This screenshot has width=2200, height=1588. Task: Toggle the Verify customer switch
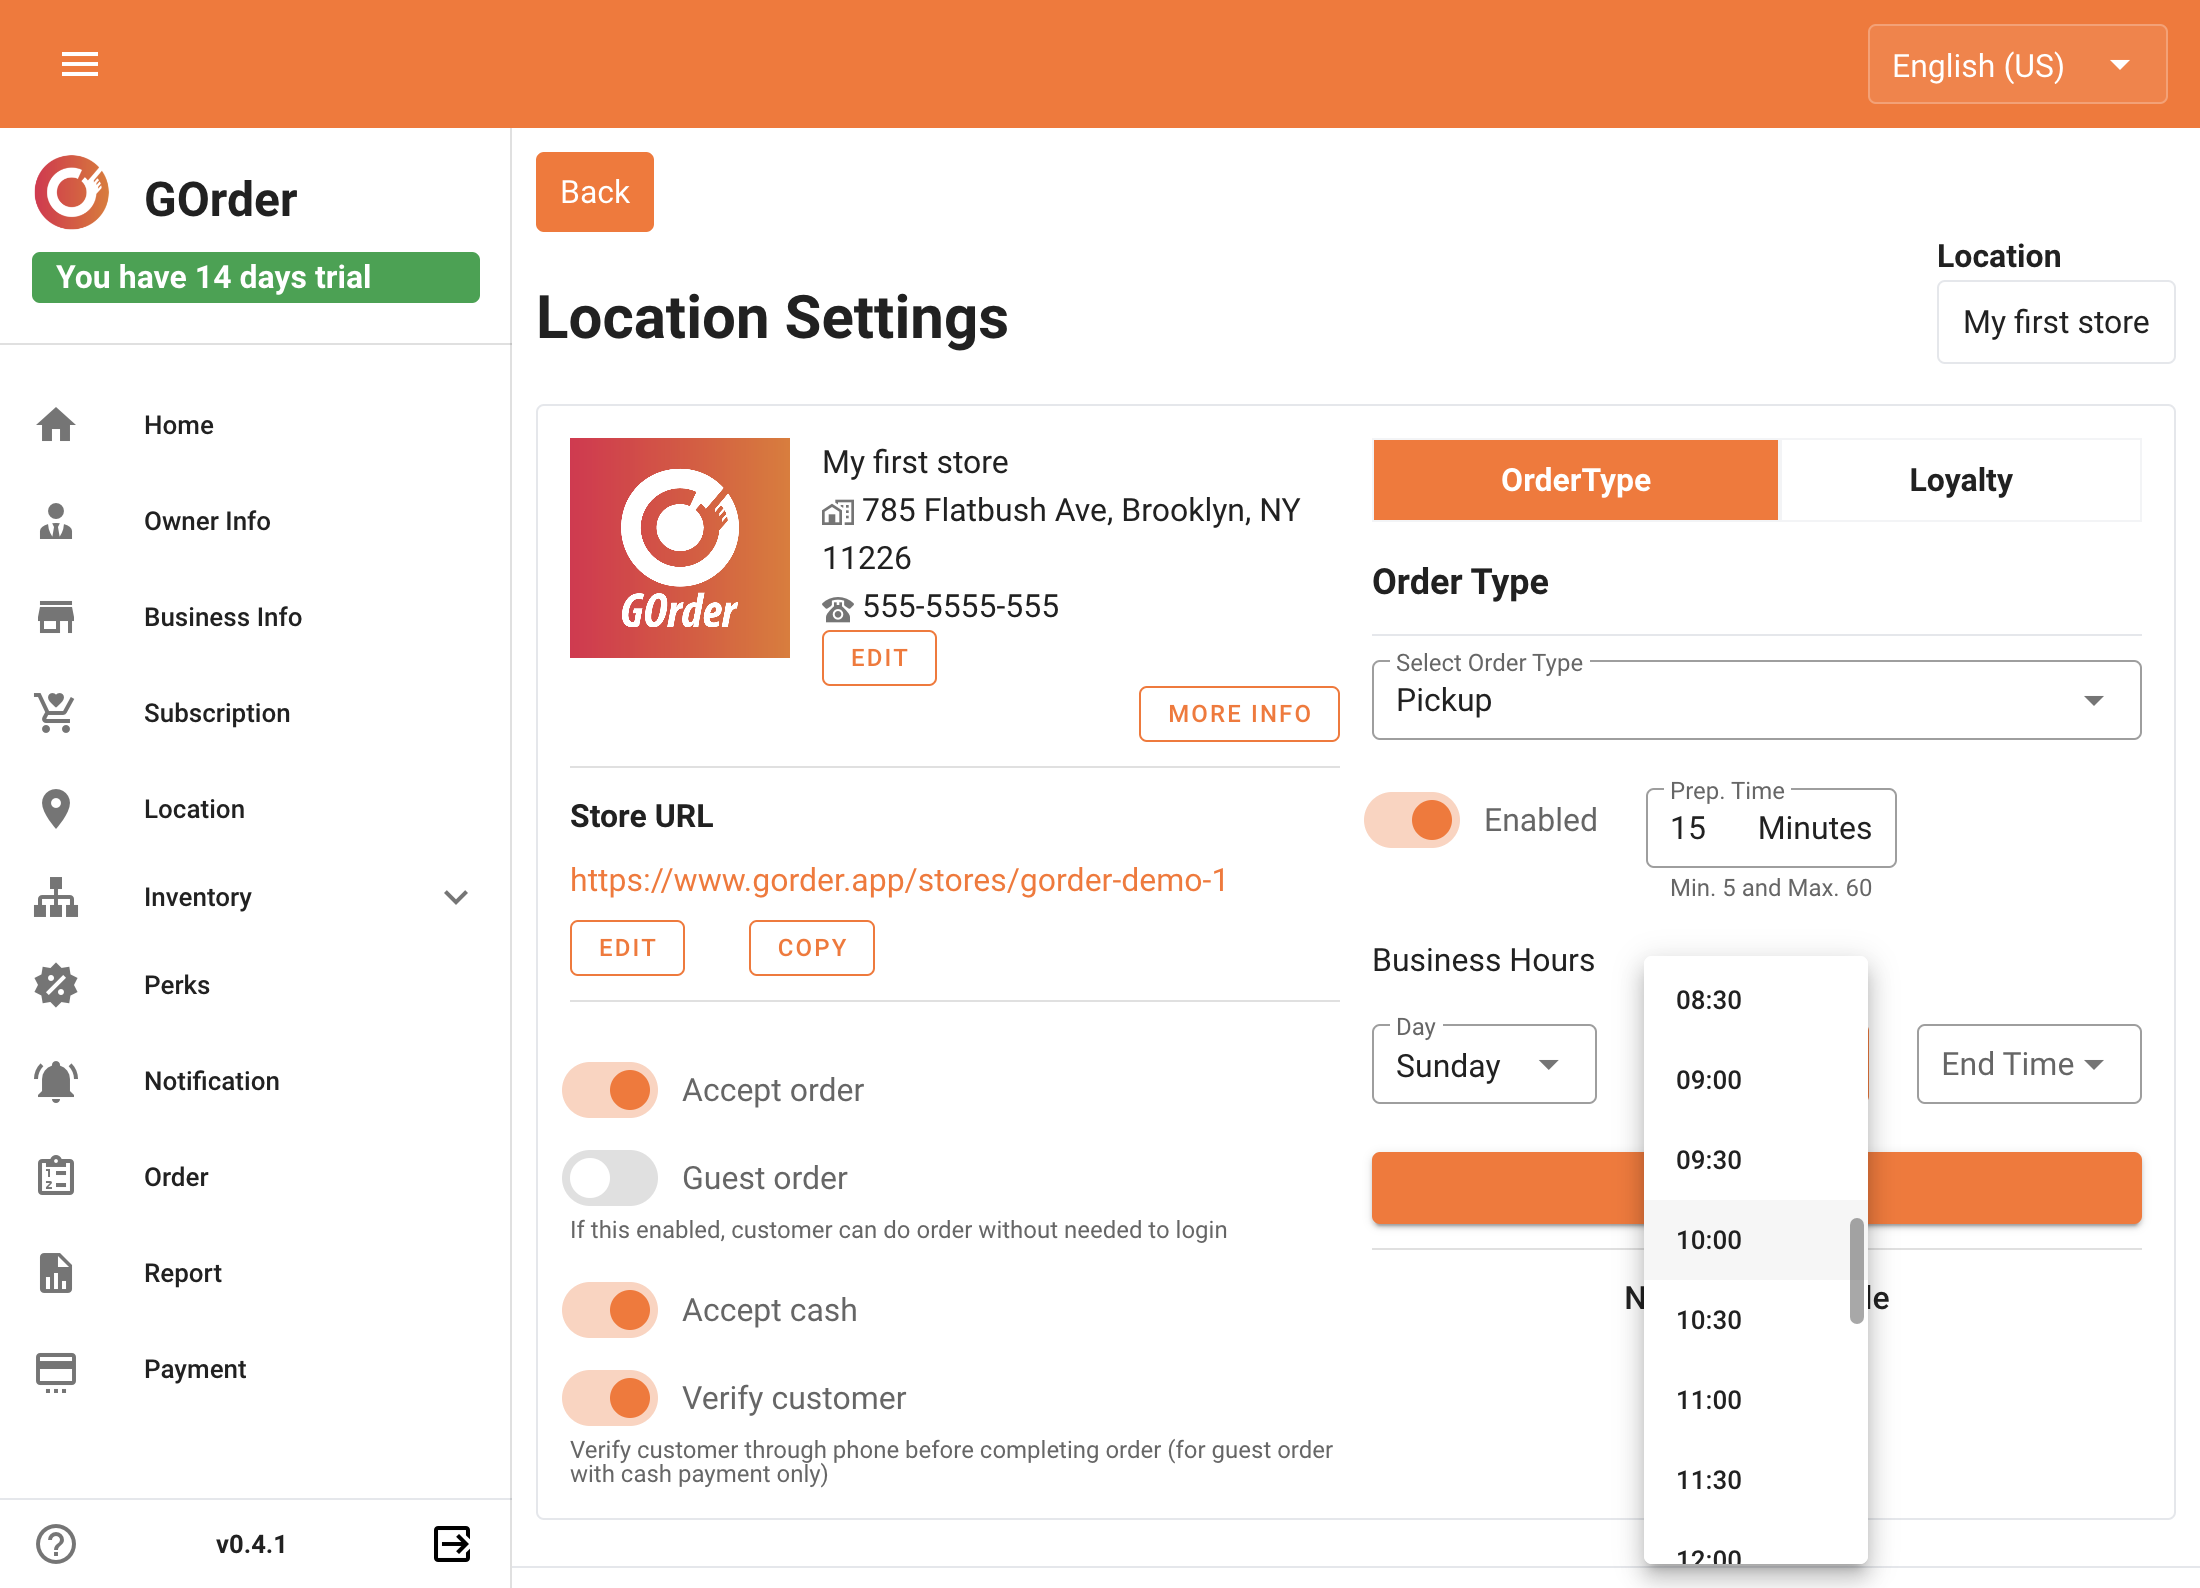tap(610, 1398)
